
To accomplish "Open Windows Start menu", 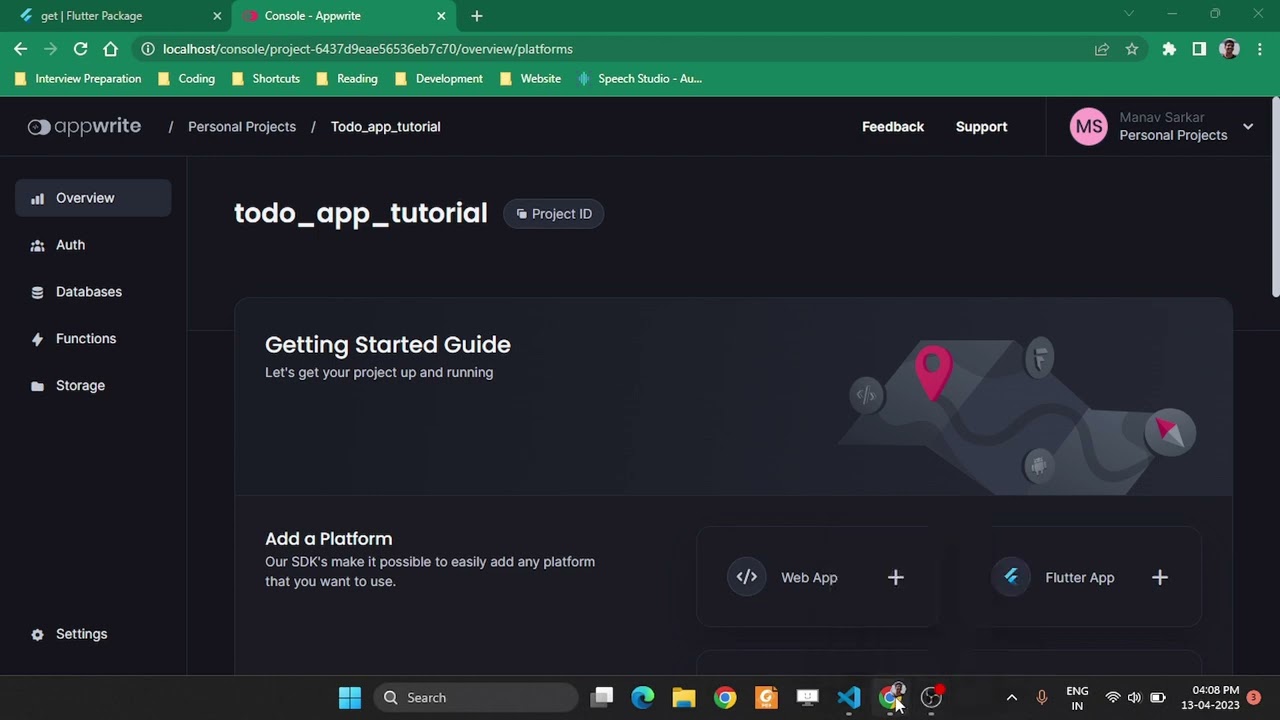I will click(350, 698).
